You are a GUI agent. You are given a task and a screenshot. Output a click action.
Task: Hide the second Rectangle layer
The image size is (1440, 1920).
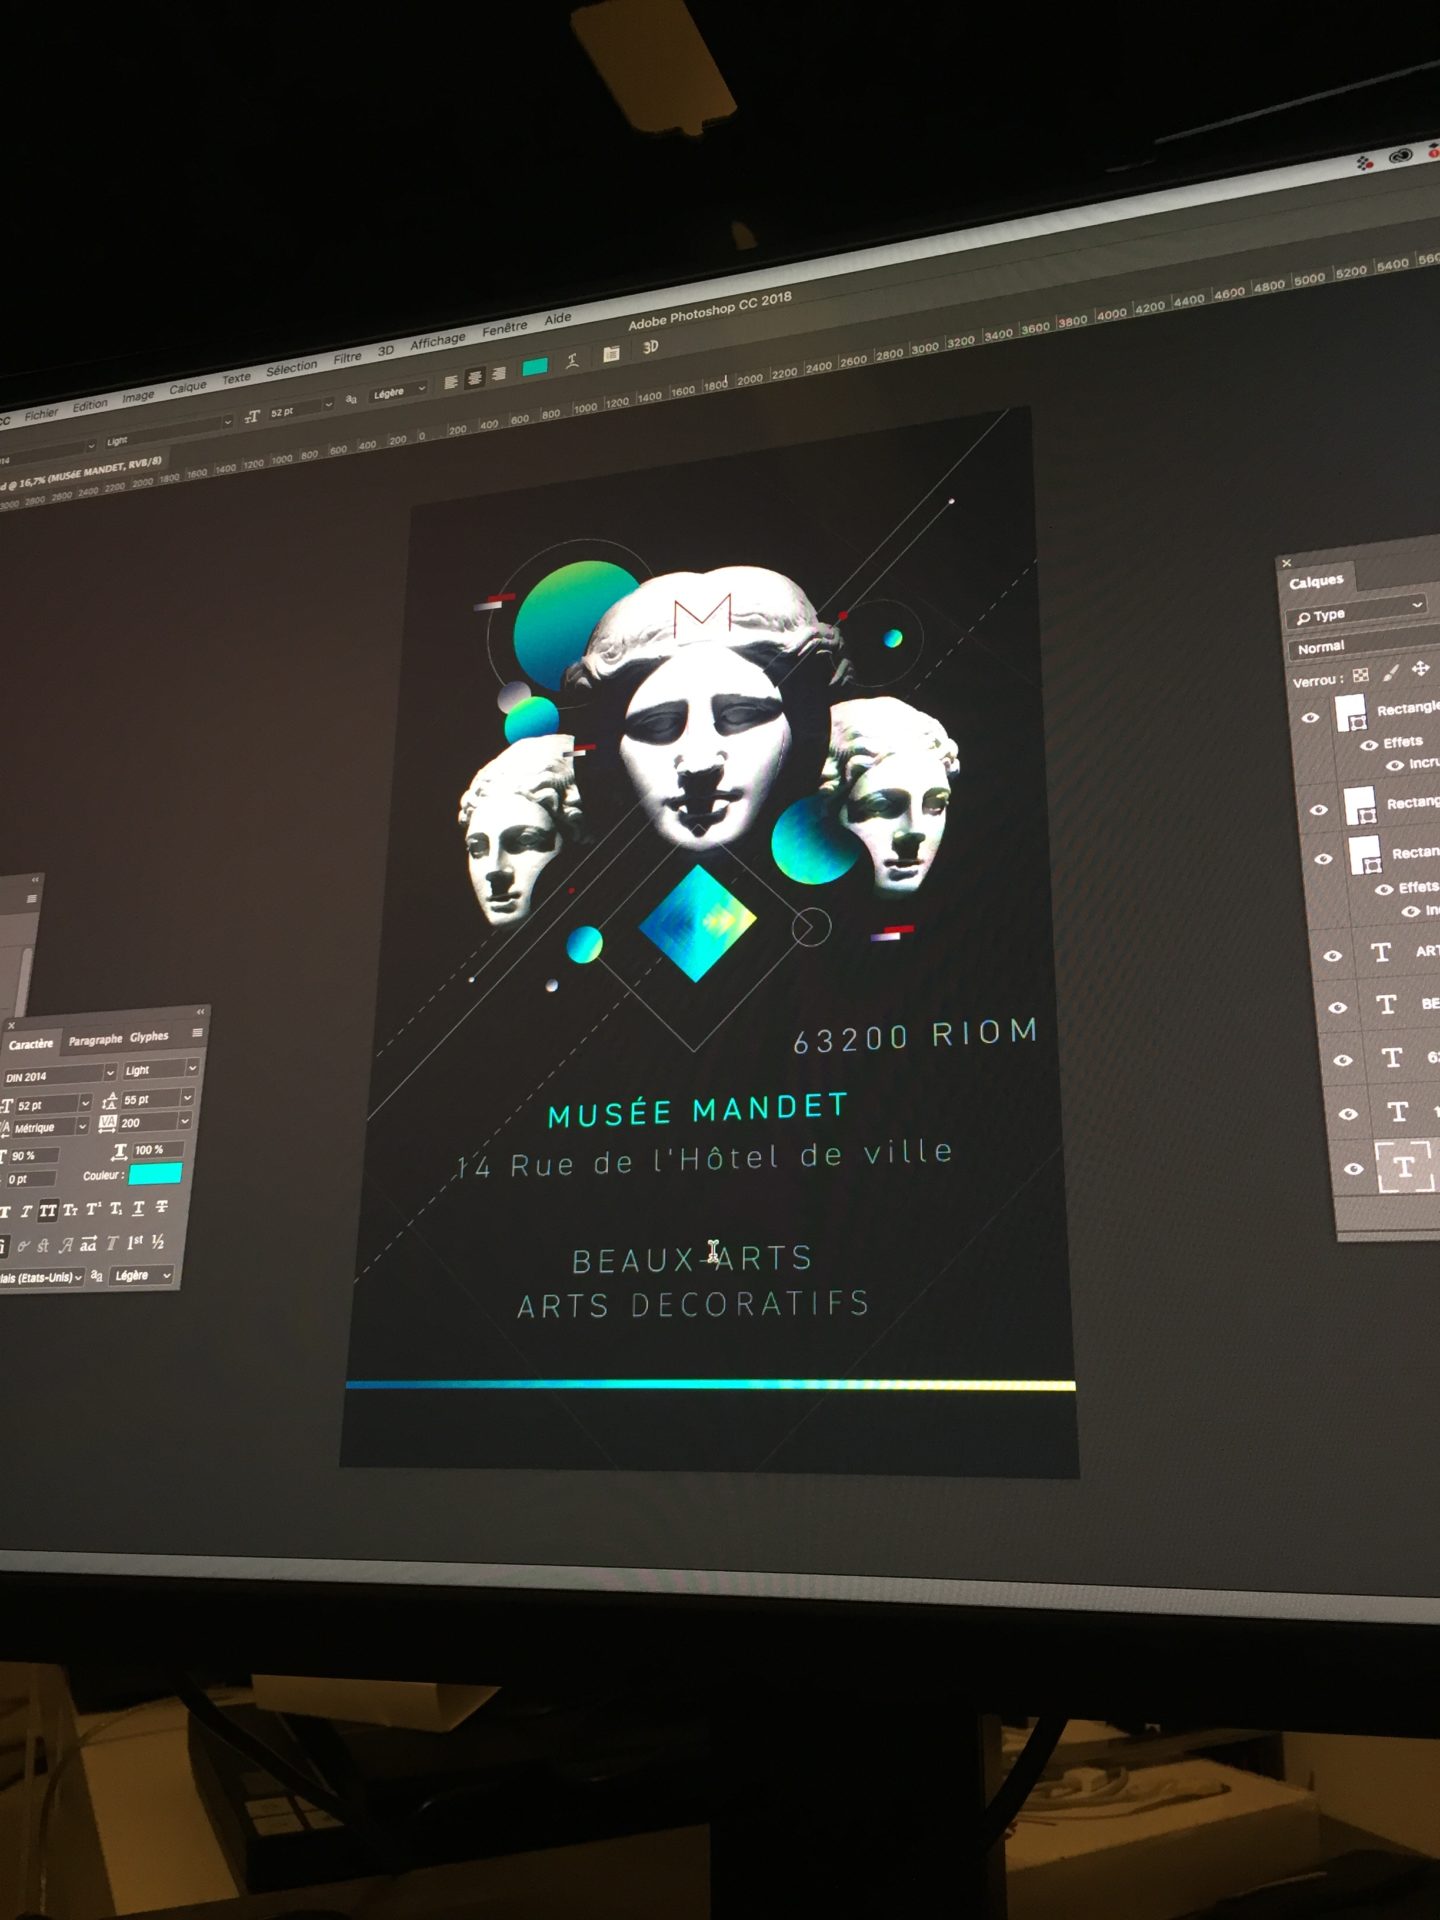(1317, 810)
